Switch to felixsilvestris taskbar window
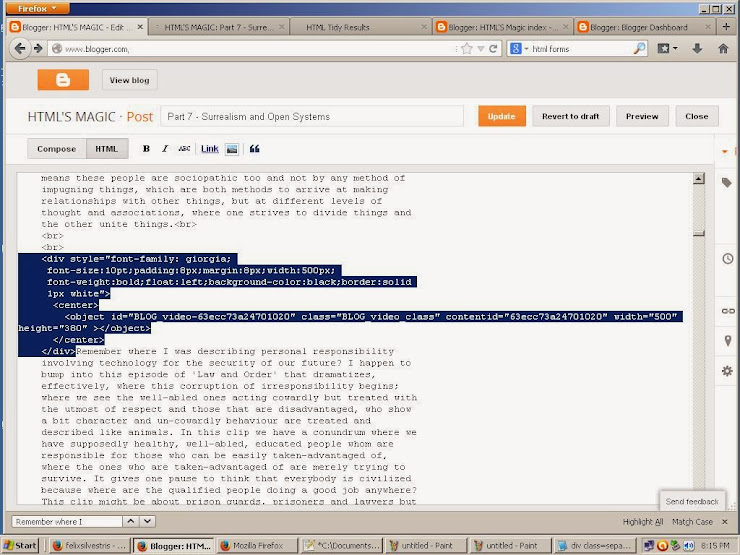 [89, 546]
